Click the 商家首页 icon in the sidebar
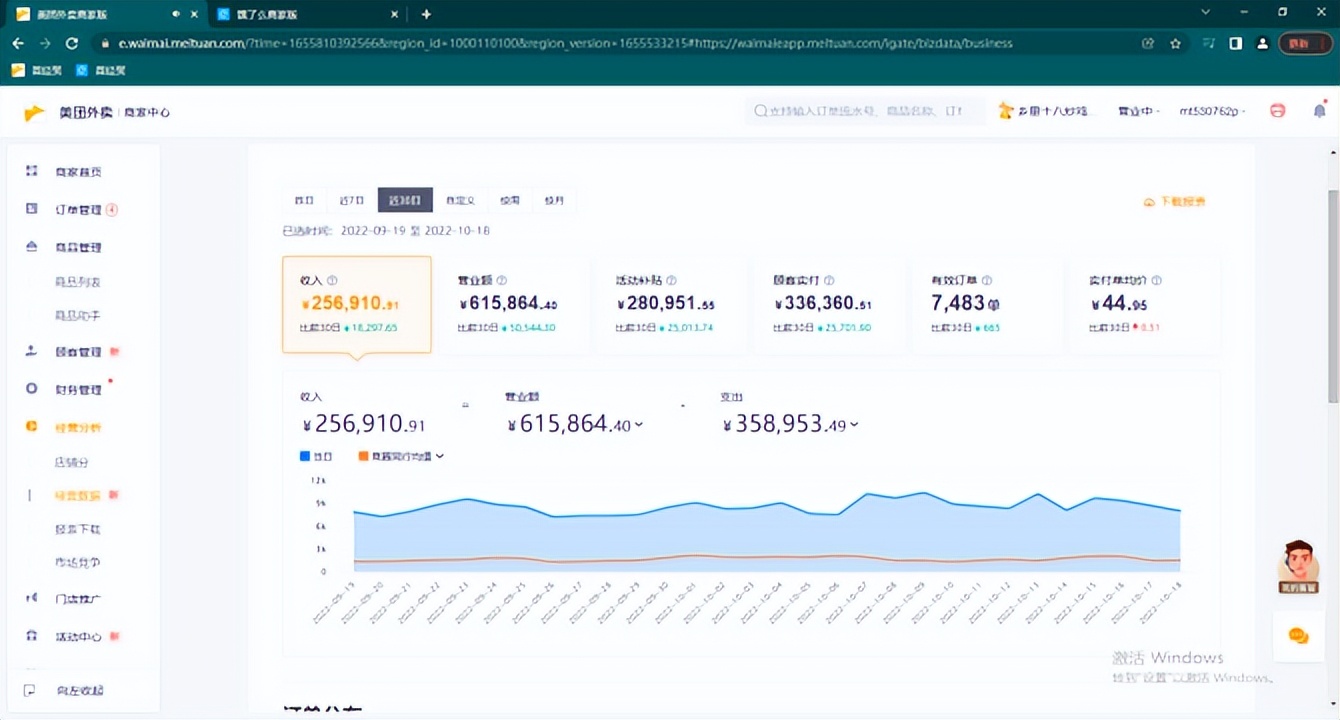The height and width of the screenshot is (720, 1340). [x=32, y=172]
